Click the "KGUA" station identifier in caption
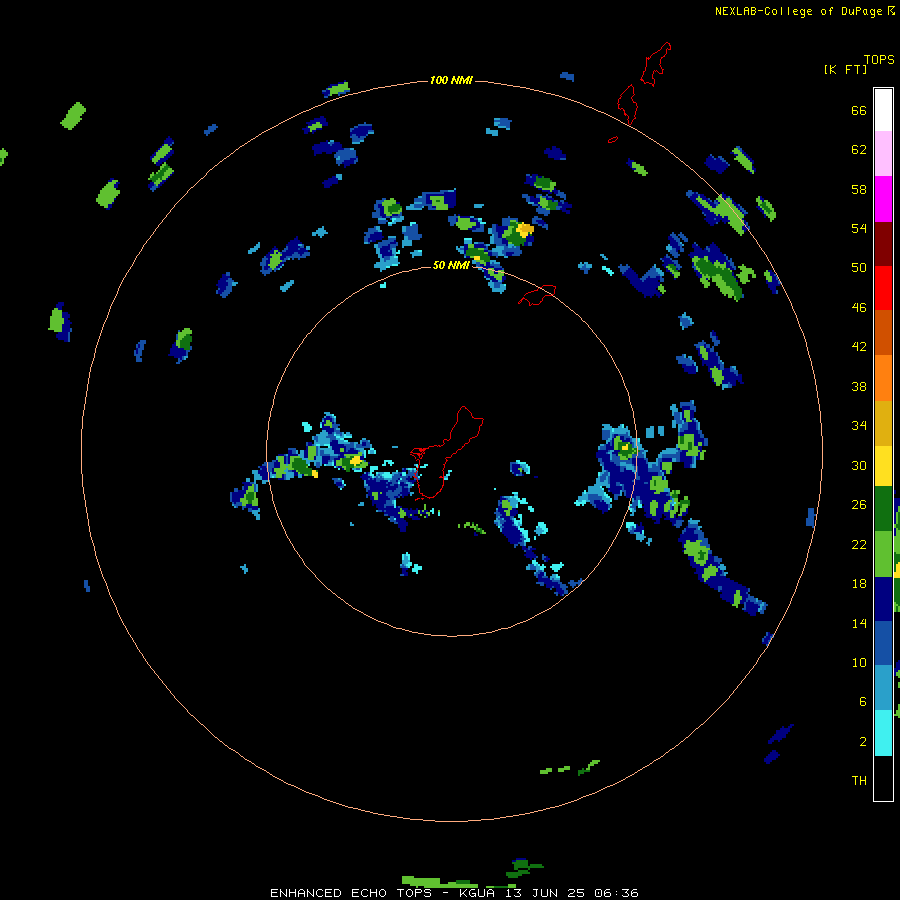This screenshot has width=900, height=900. [477, 893]
